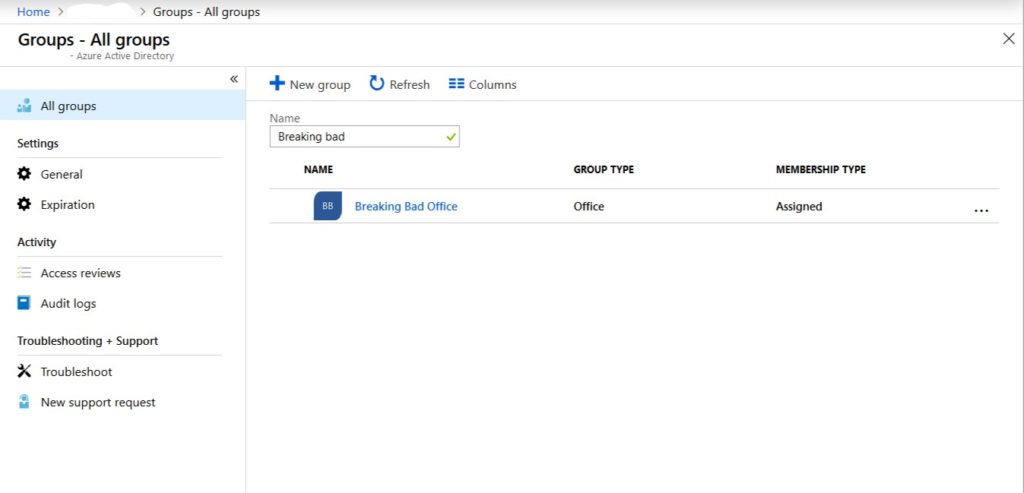
Task: Click the Office group type cell
Action: tap(588, 206)
